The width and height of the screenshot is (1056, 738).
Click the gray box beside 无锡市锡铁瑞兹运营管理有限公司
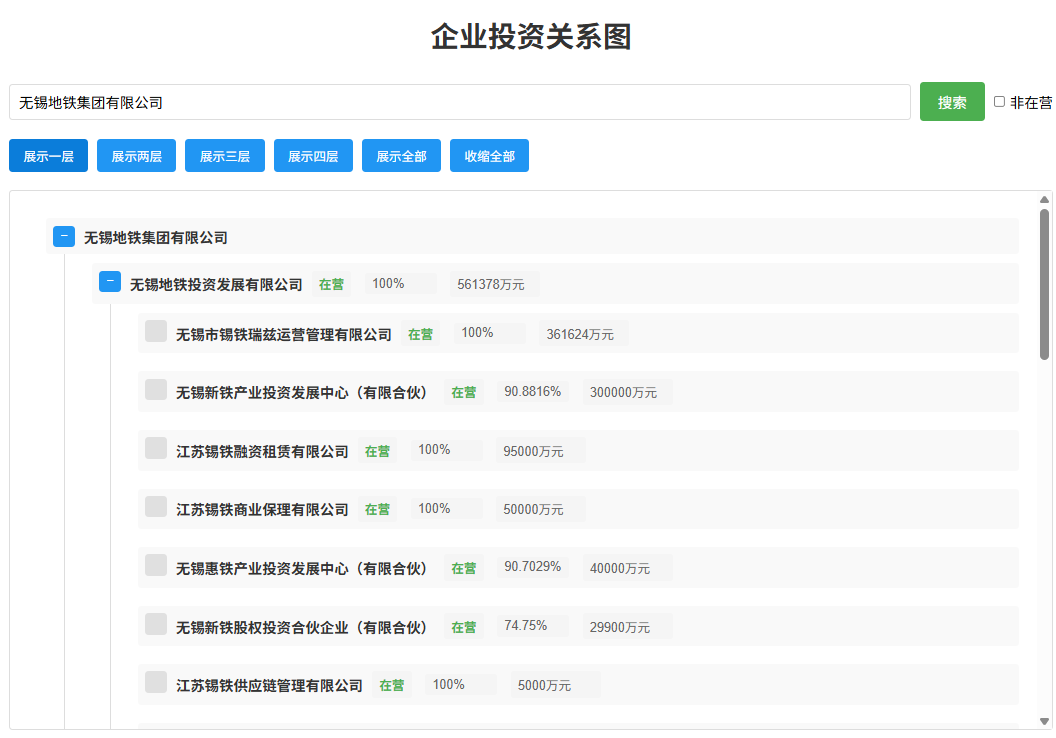[x=156, y=331]
